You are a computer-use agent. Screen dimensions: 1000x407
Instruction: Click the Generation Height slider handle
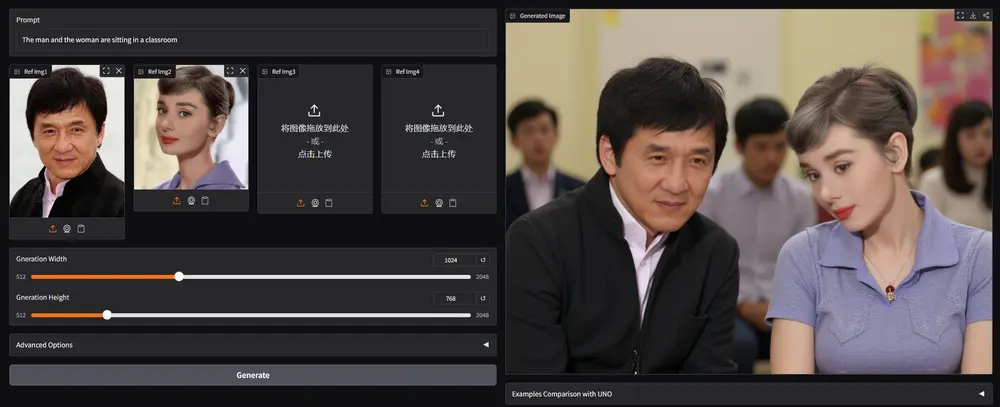click(x=107, y=315)
